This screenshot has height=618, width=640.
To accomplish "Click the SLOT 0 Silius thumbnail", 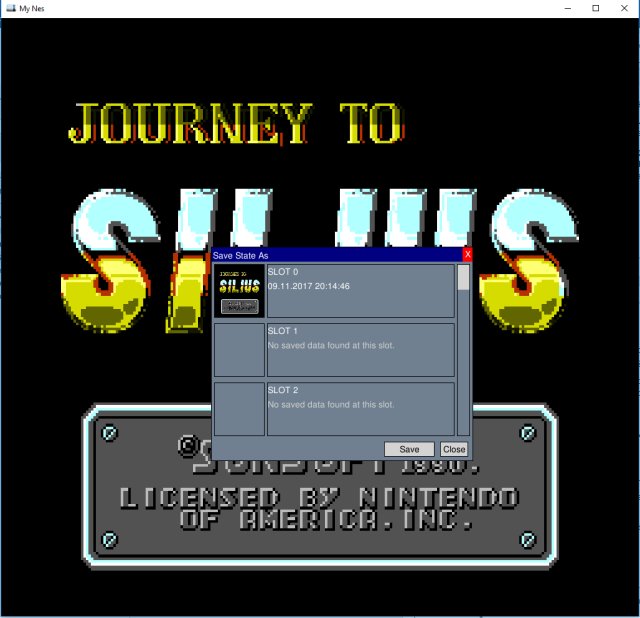I will [x=239, y=291].
